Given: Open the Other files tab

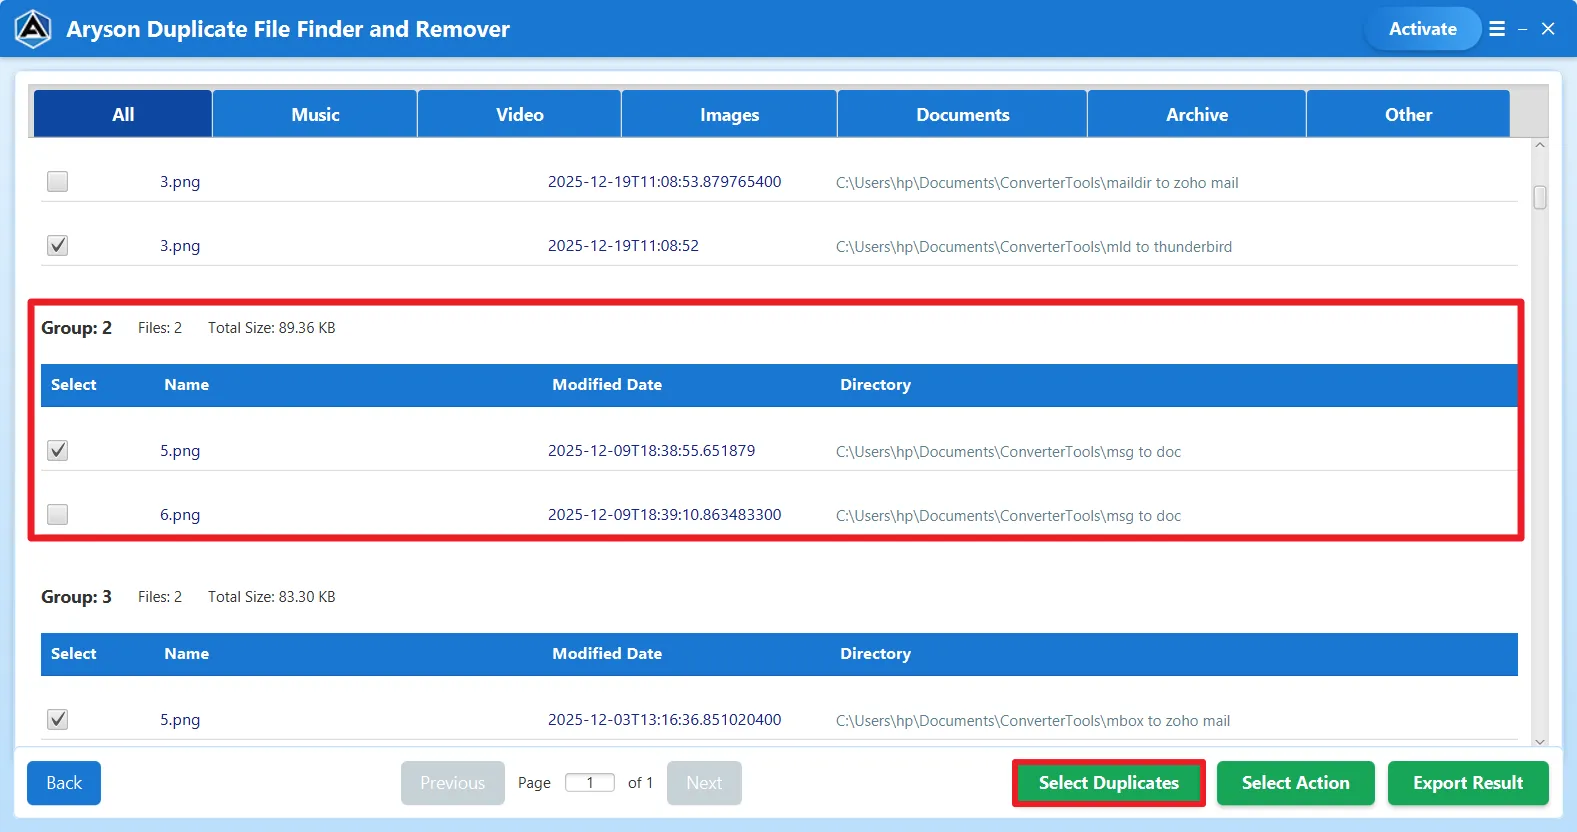Looking at the screenshot, I should point(1407,115).
